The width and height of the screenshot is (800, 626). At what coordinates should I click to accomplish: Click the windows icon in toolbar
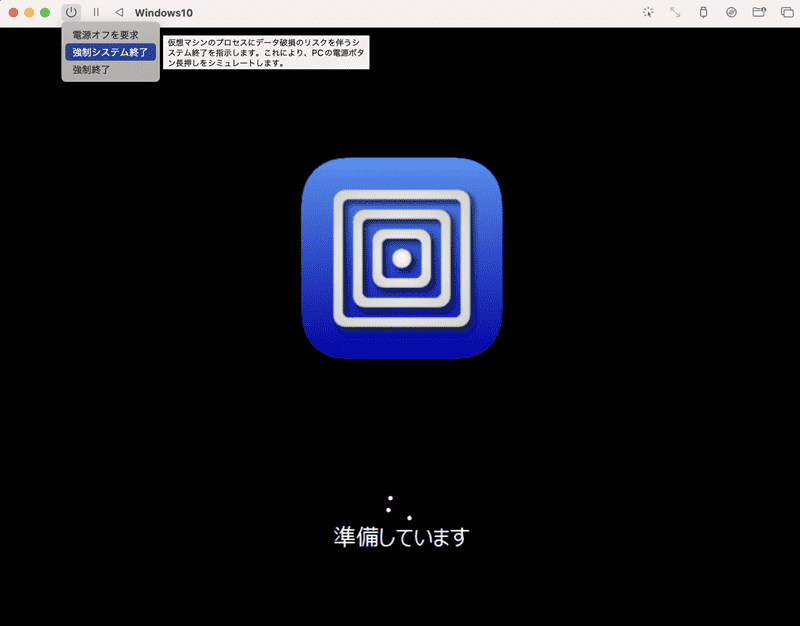point(787,12)
